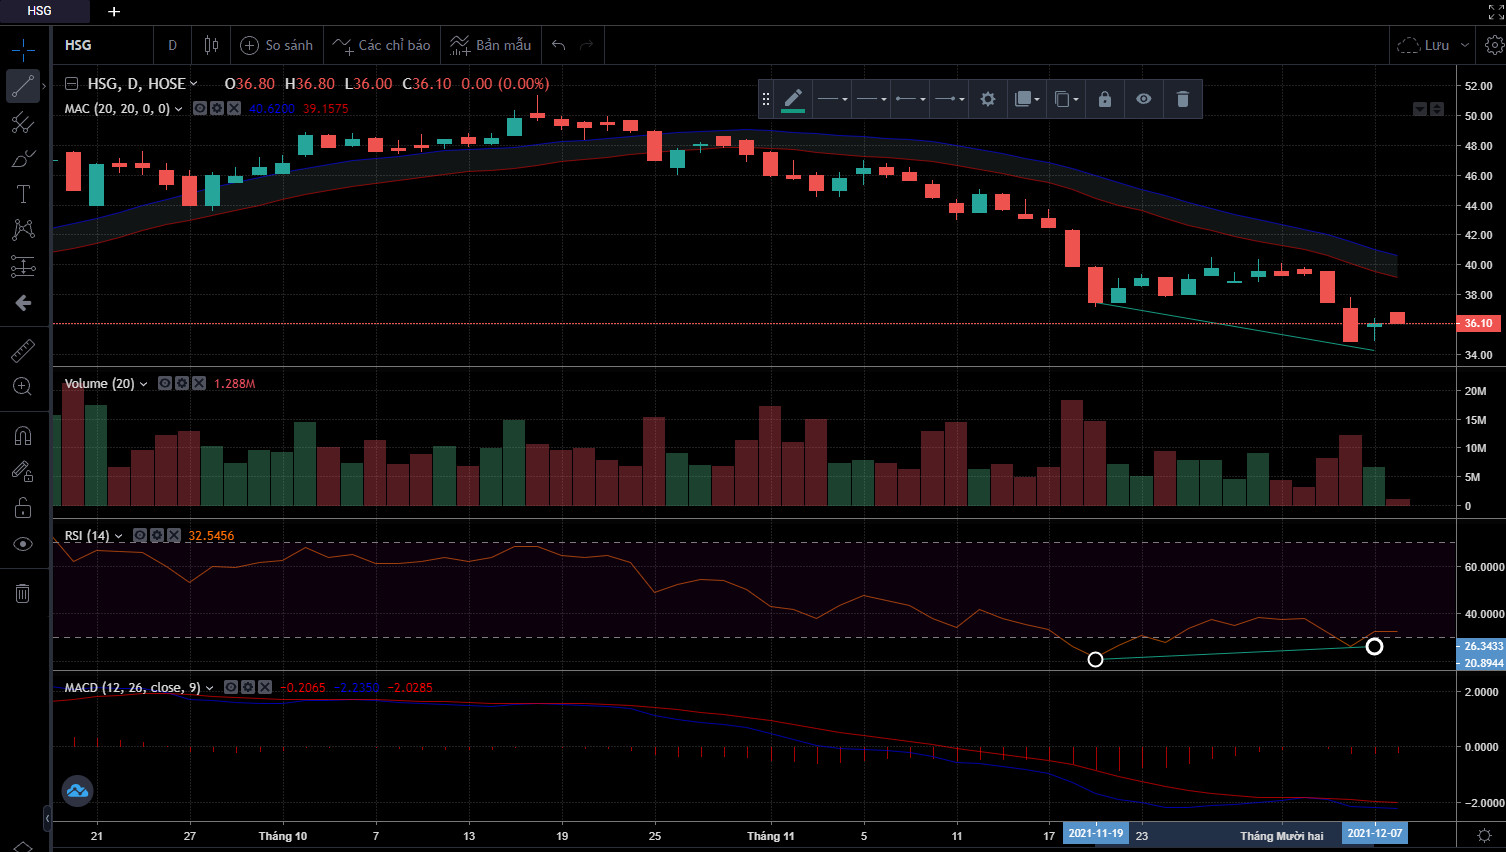Select the crosshair cursor tool
1506x852 pixels.
(23, 48)
